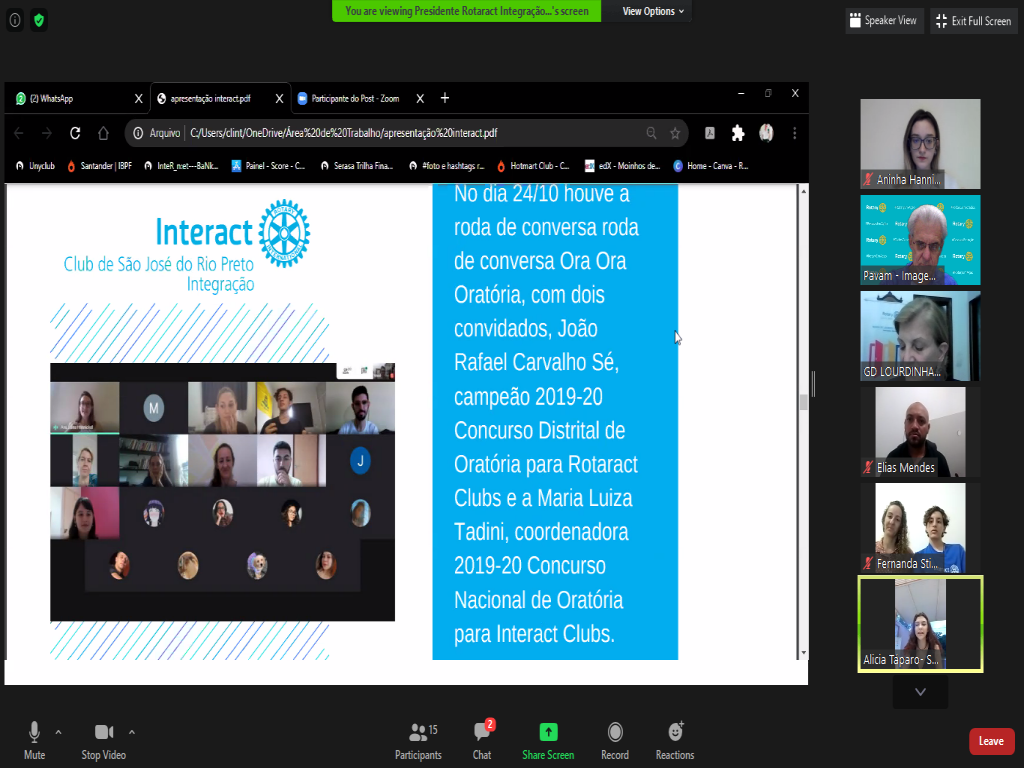Image resolution: width=1024 pixels, height=768 pixels.
Task: Leave the meeting
Action: click(x=991, y=741)
